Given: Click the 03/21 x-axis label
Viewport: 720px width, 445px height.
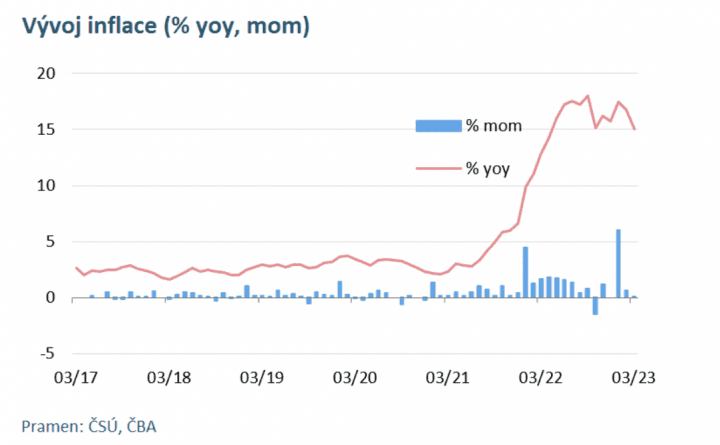Looking at the screenshot, I should (448, 377).
